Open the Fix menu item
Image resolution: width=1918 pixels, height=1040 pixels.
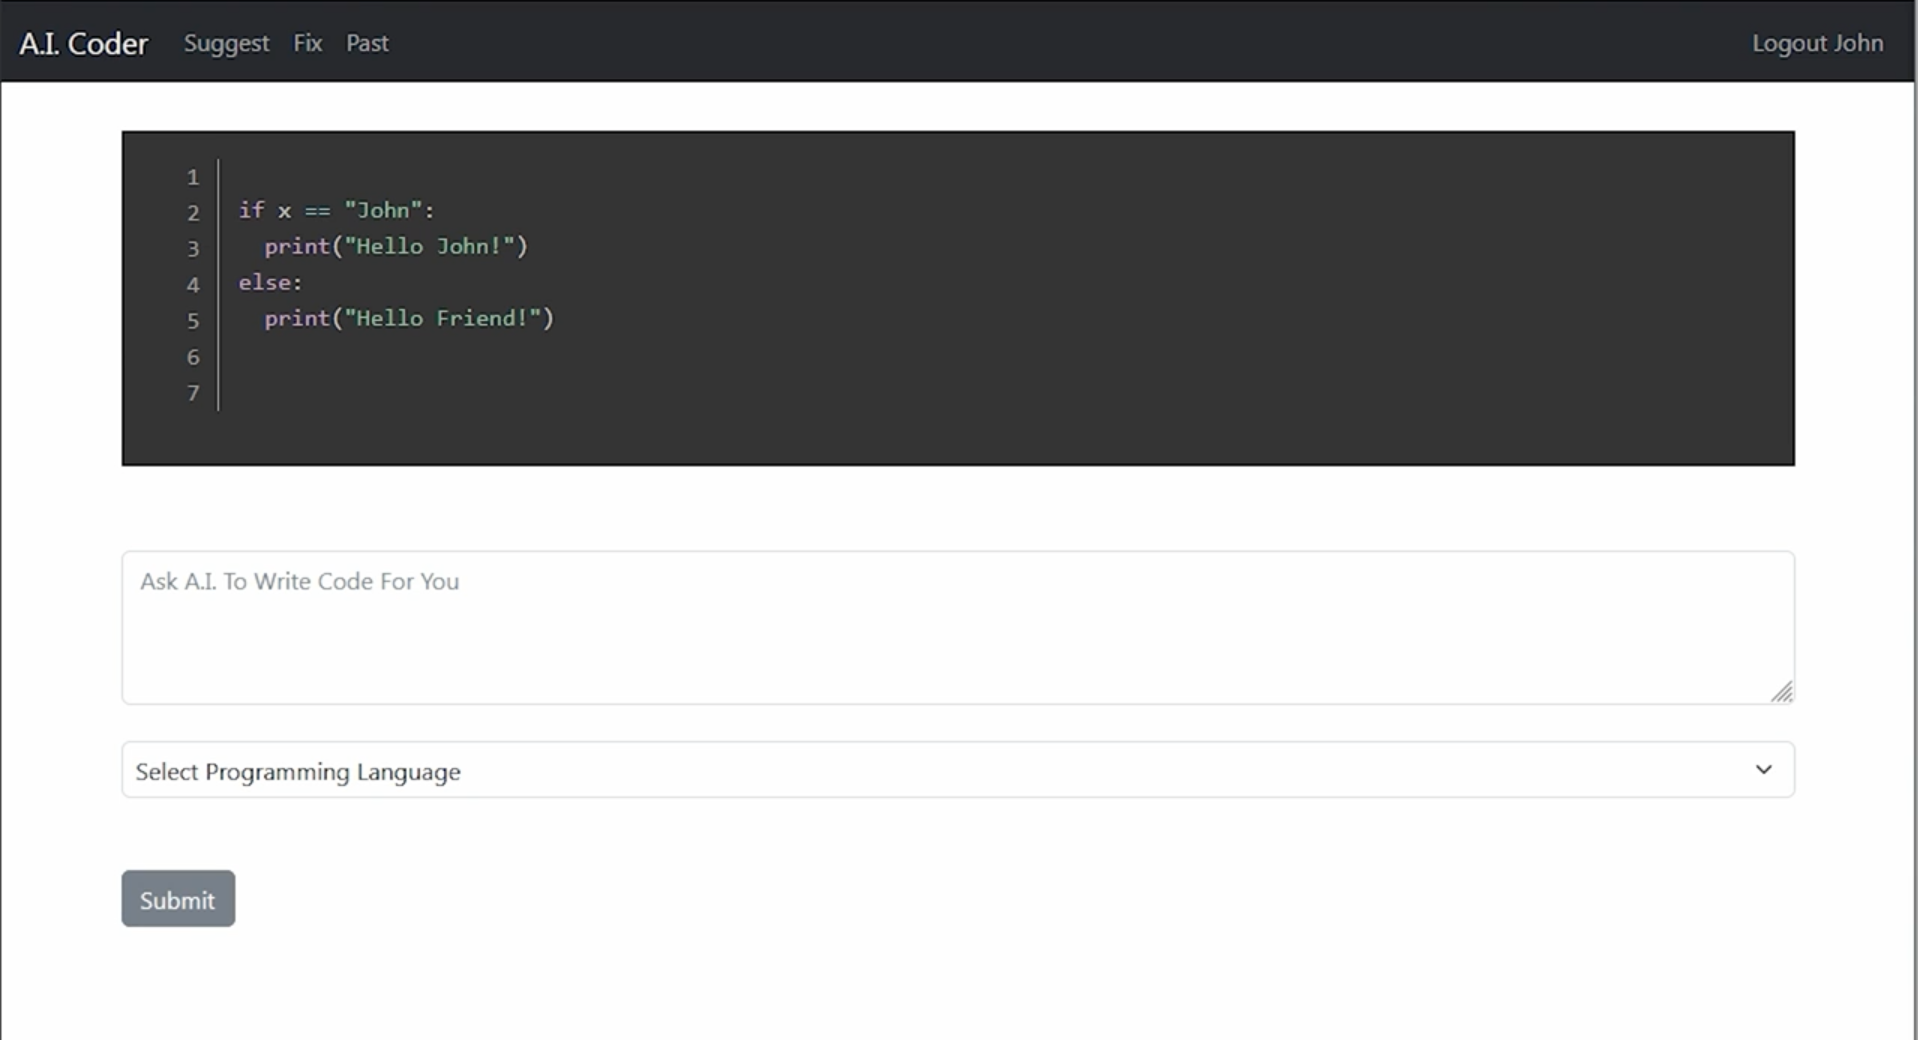[307, 43]
